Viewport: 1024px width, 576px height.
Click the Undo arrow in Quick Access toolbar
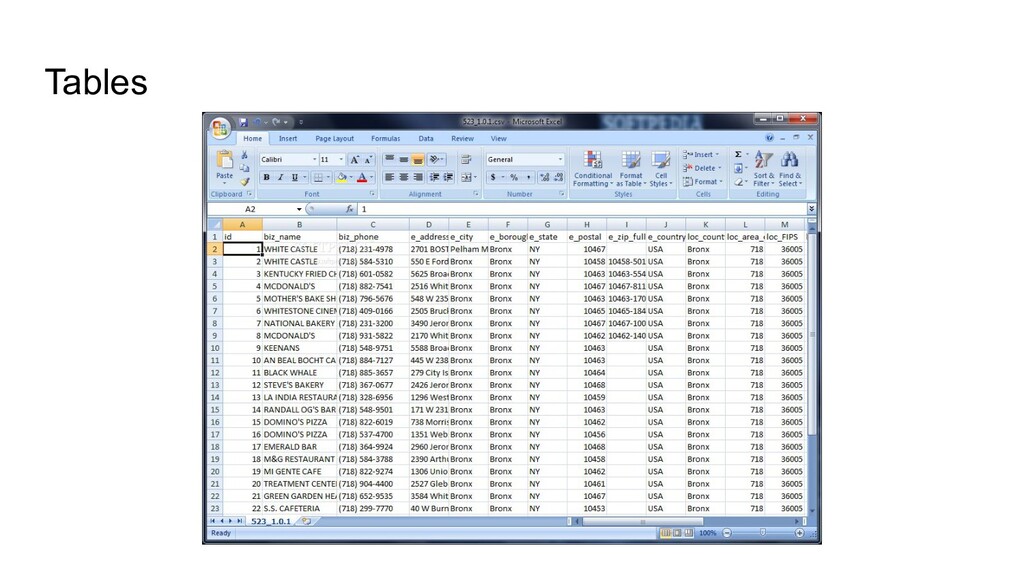pos(257,122)
